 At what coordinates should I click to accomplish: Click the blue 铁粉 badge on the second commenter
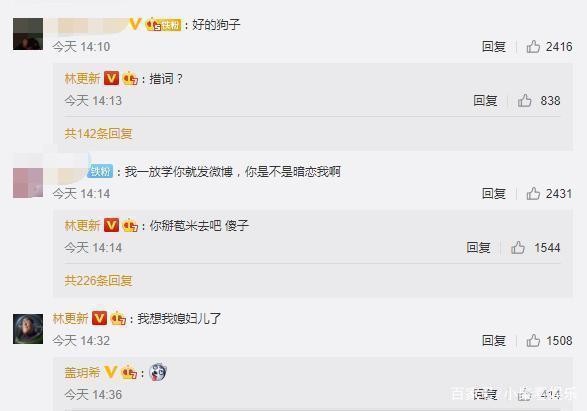click(x=100, y=171)
